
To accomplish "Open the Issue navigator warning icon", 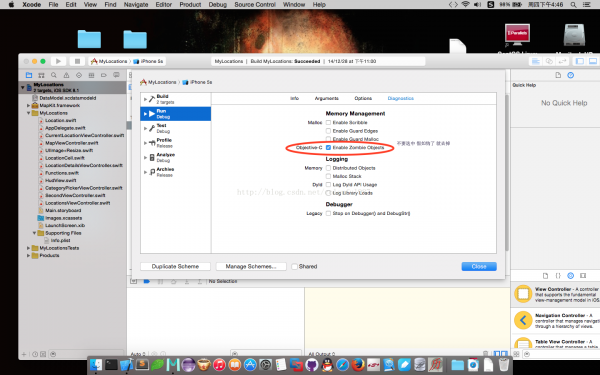I will [x=66, y=75].
